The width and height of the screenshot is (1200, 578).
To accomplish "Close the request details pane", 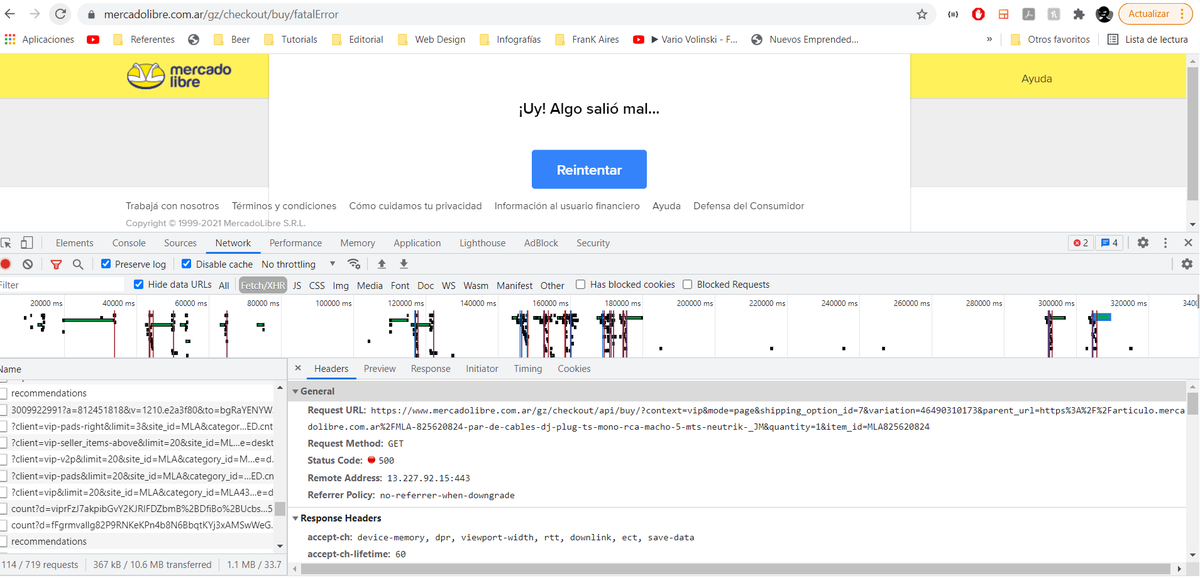I will pyautogui.click(x=297, y=369).
